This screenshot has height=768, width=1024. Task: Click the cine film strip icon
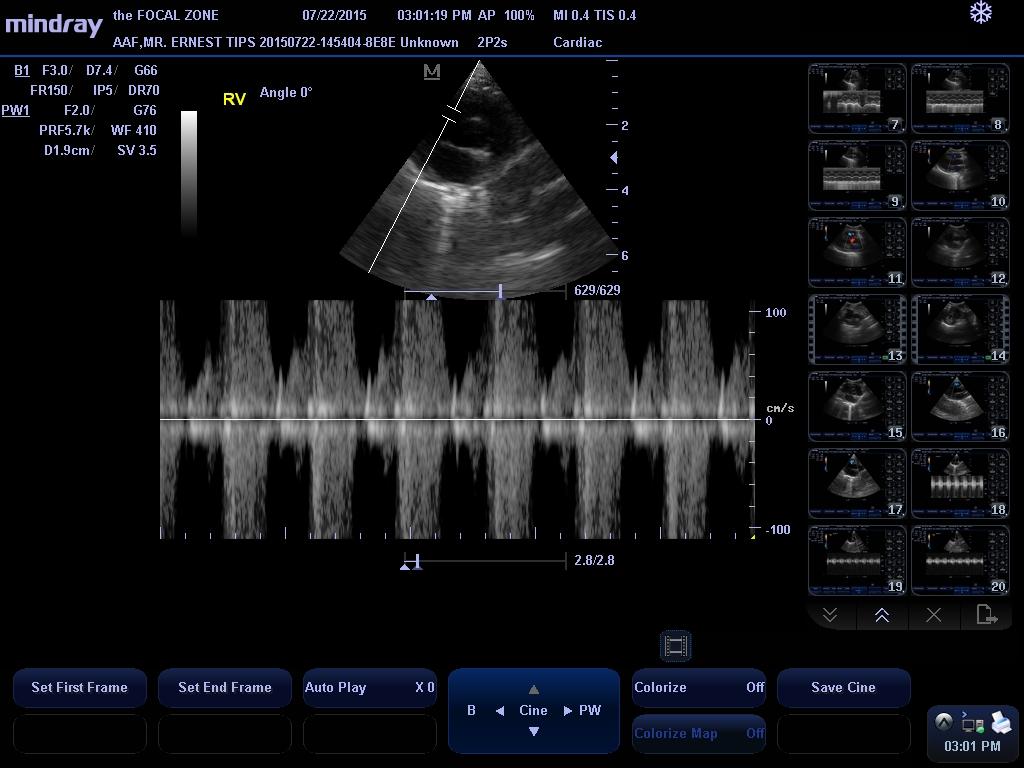tap(675, 646)
